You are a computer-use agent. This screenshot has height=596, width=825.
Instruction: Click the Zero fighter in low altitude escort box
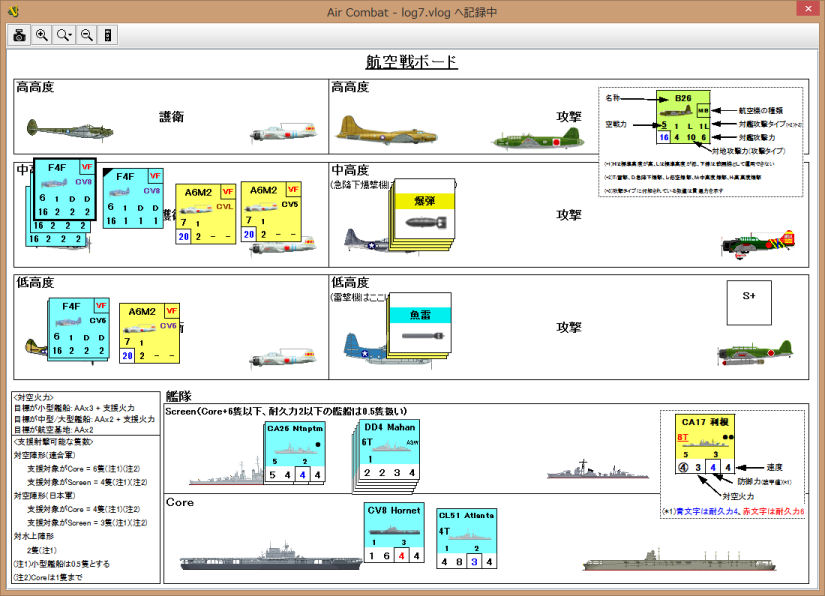pyautogui.click(x=283, y=358)
